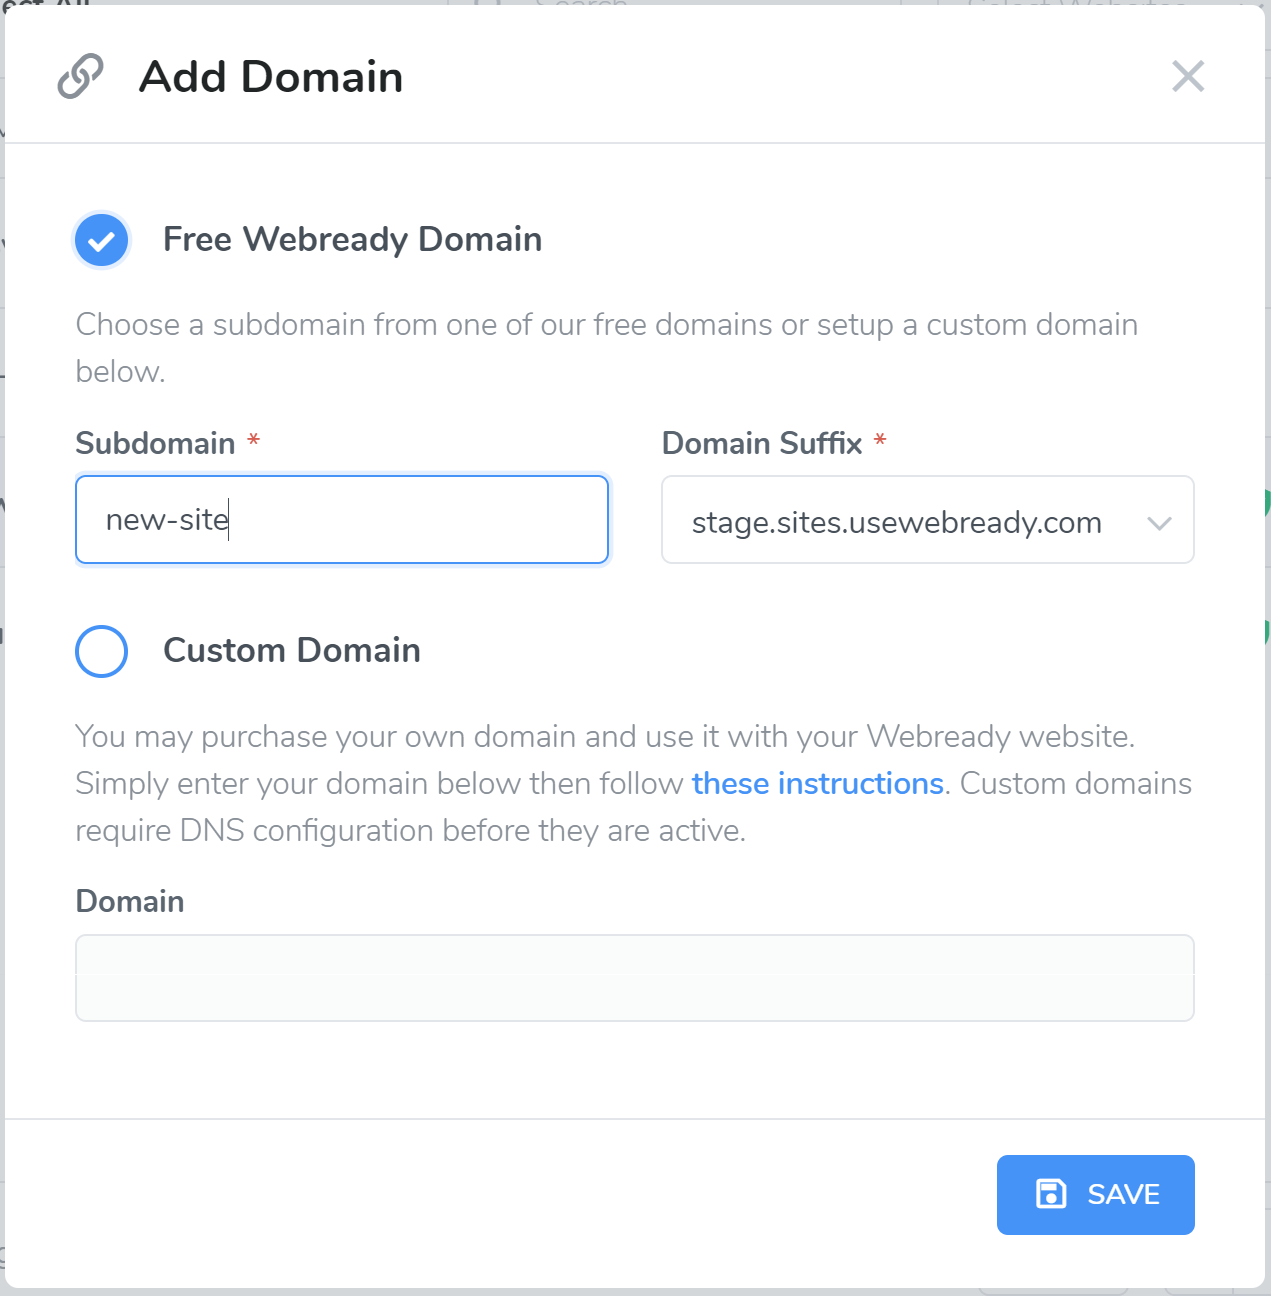Click the Domain label above the custom field
Image resolution: width=1271 pixels, height=1296 pixels.
130,901
